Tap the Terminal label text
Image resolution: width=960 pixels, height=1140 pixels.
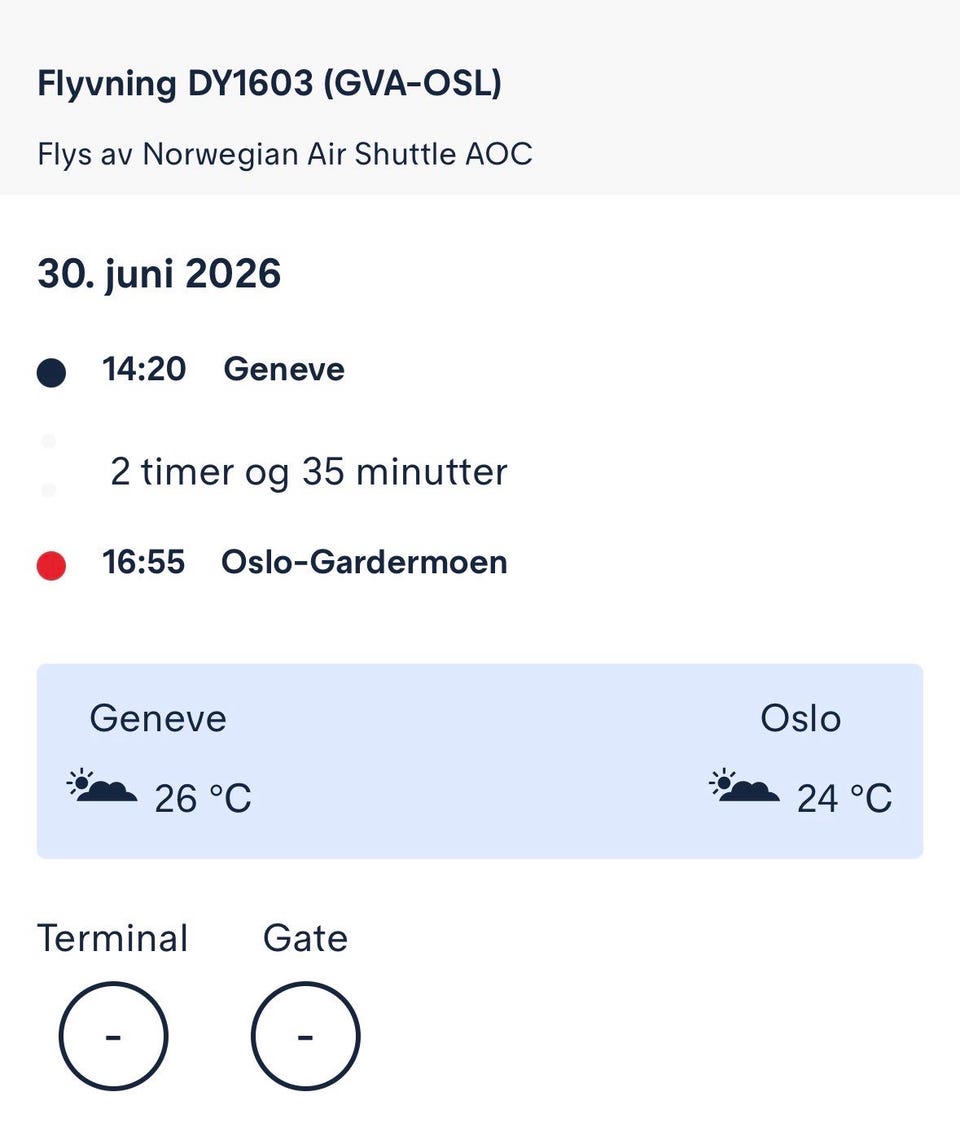point(113,939)
